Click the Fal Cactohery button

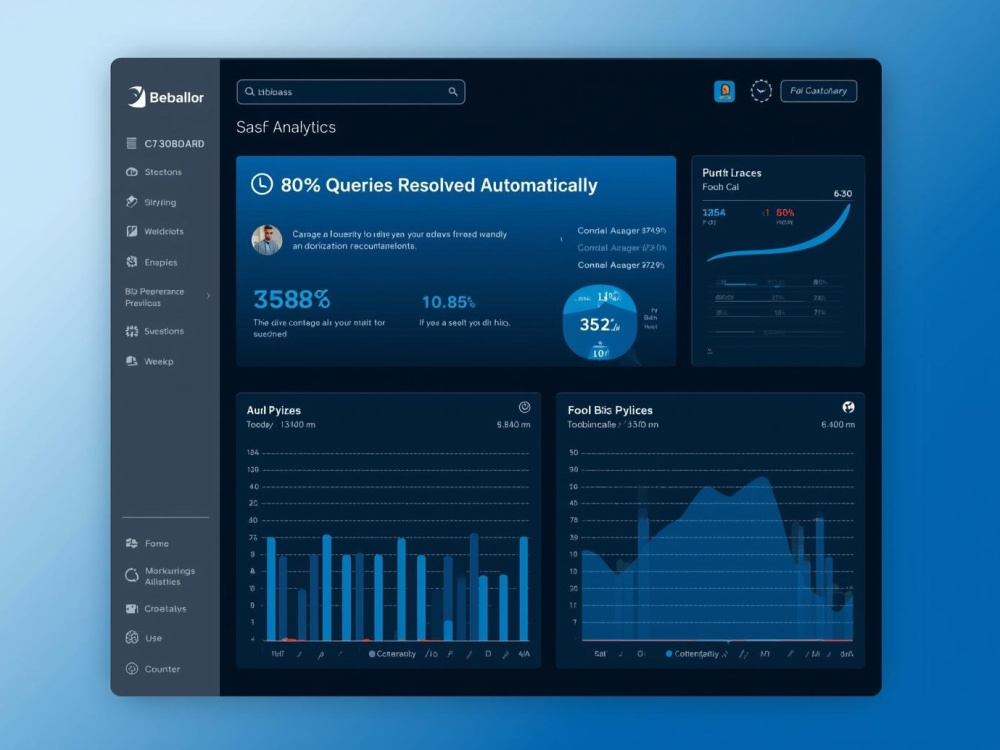coord(819,91)
